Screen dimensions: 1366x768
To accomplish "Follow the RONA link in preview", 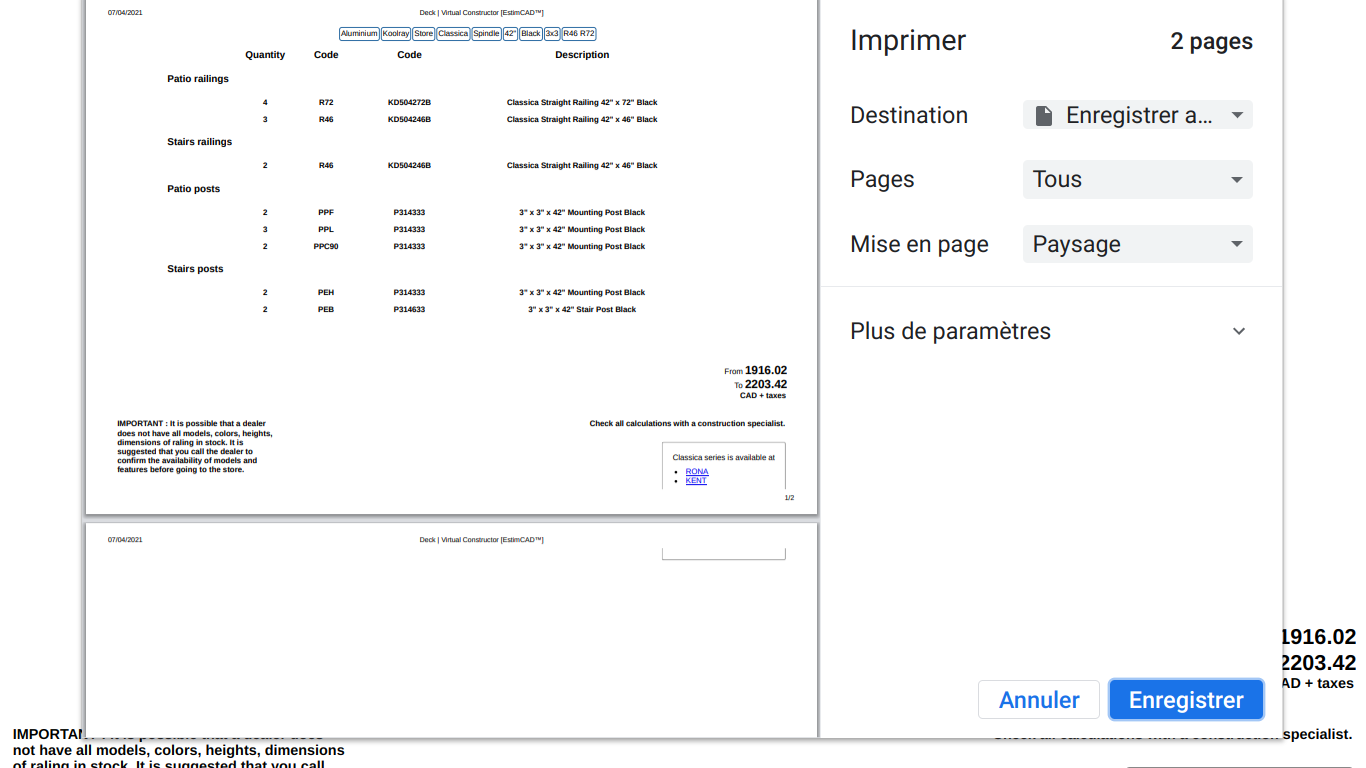I will coord(697,471).
